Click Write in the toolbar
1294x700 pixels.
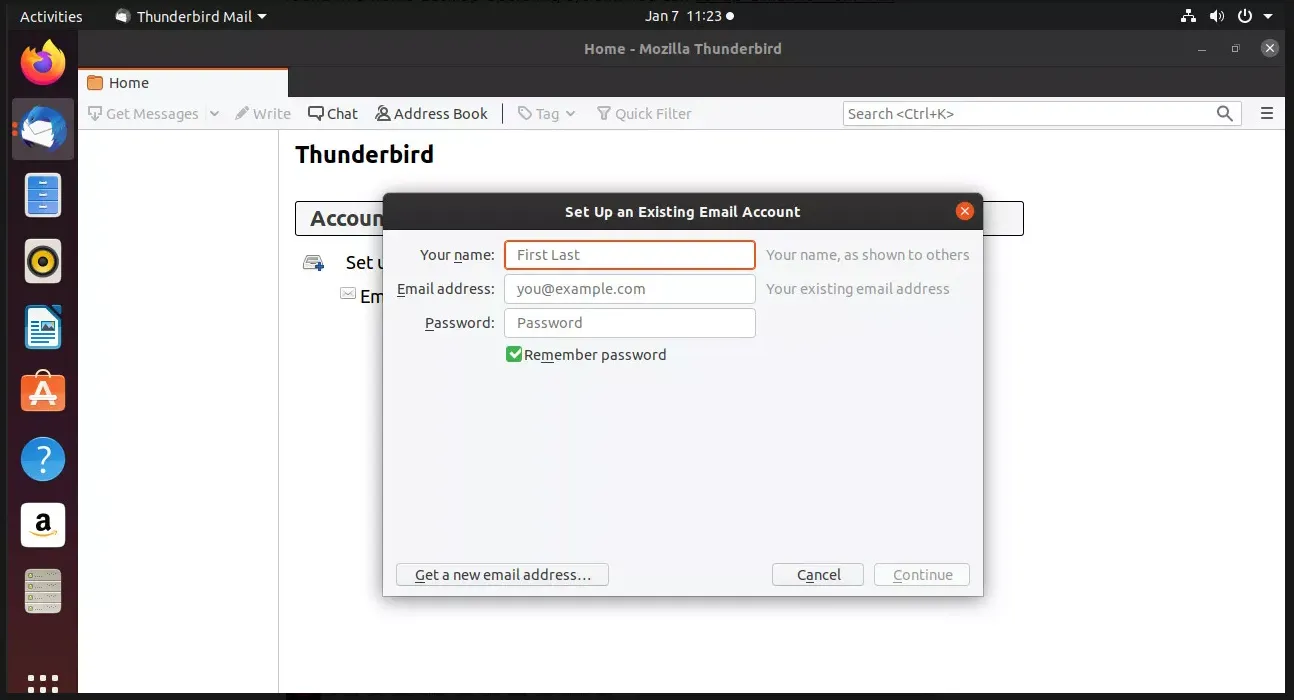[x=263, y=114]
